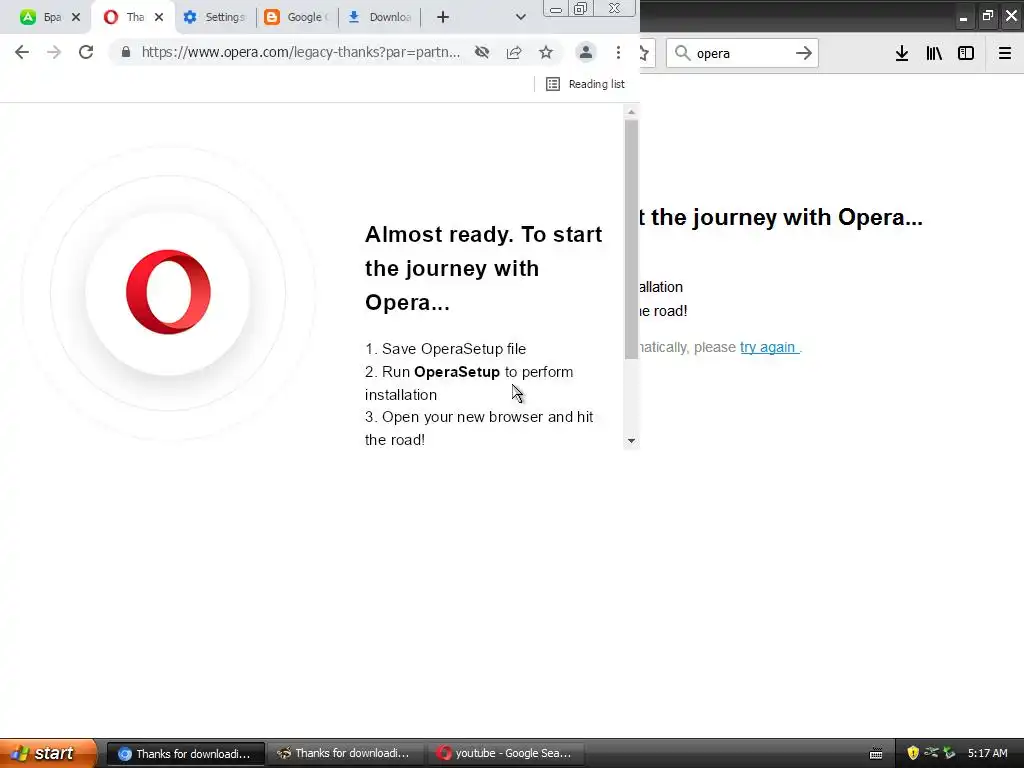Open Chrome three-dot menu
The height and width of the screenshot is (768, 1024).
pos(618,52)
